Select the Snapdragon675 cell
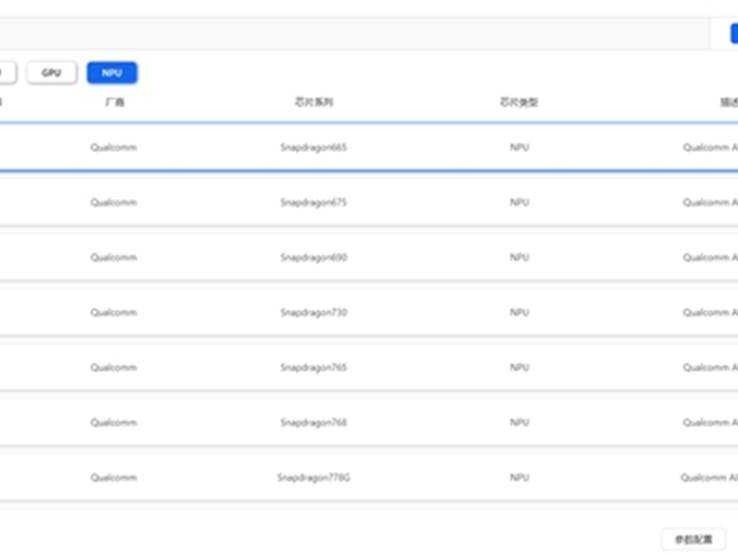 (313, 202)
